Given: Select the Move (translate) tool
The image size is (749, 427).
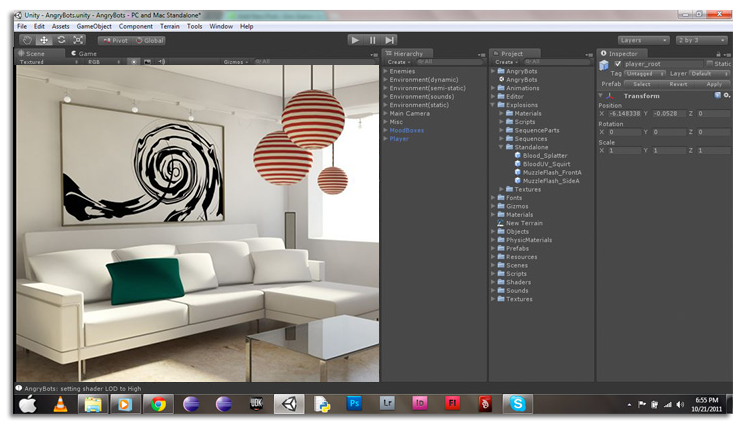Looking at the screenshot, I should click(43, 40).
